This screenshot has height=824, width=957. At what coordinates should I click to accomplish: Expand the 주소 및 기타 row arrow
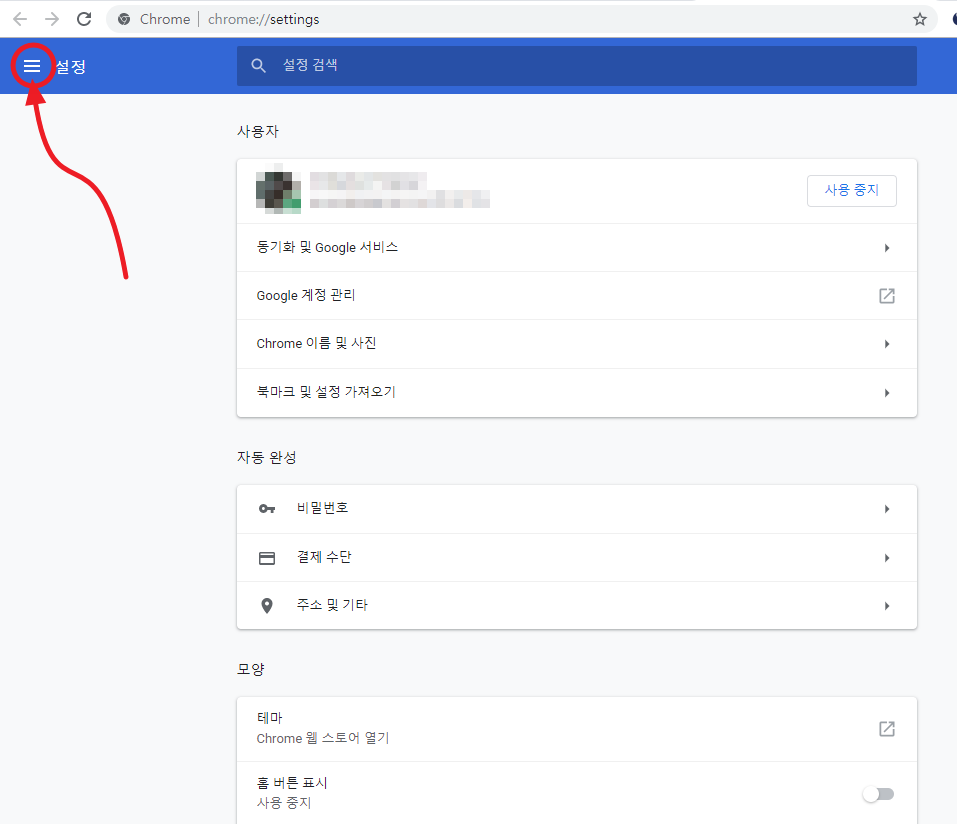coord(887,606)
